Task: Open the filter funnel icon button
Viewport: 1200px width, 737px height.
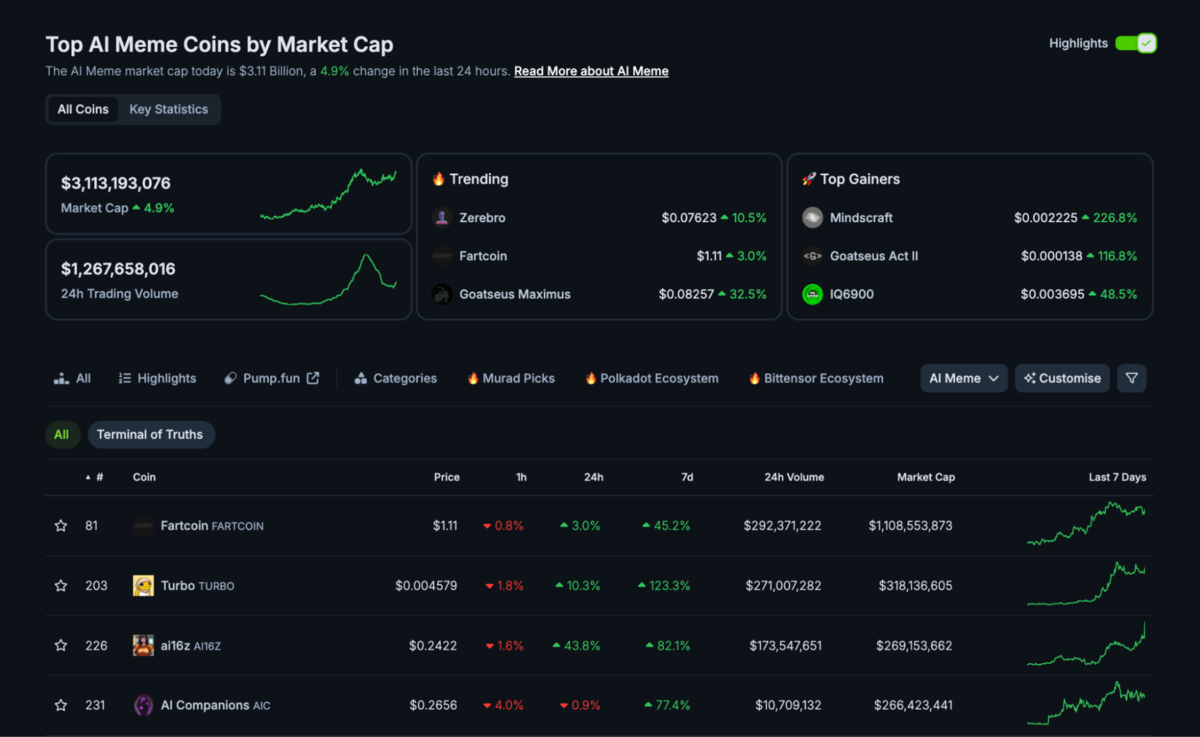Action: (1132, 378)
